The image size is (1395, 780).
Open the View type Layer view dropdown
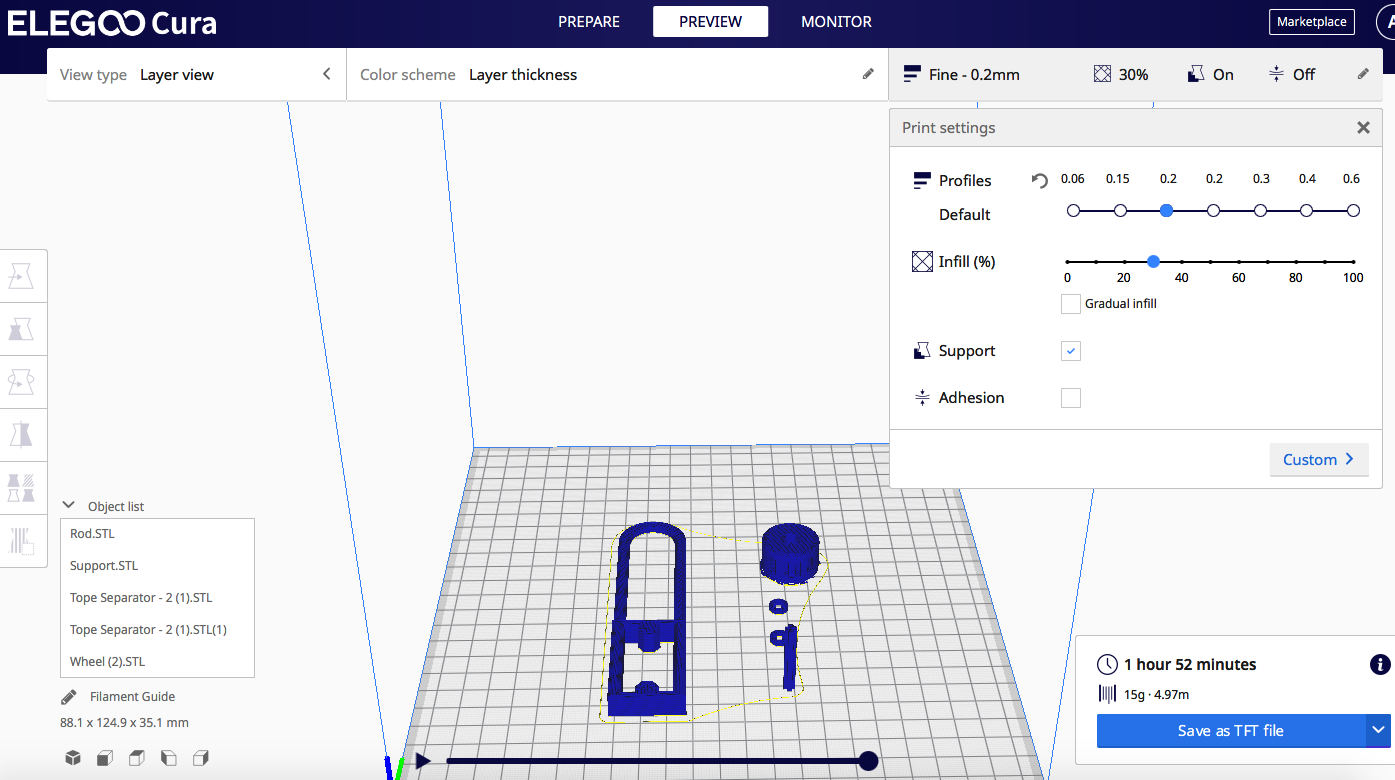click(x=197, y=75)
